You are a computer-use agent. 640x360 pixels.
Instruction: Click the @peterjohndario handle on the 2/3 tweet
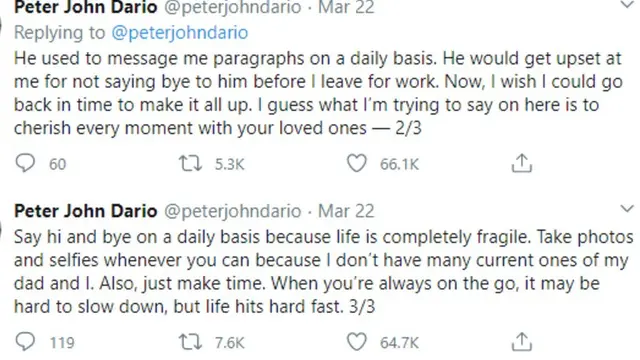(x=233, y=7)
